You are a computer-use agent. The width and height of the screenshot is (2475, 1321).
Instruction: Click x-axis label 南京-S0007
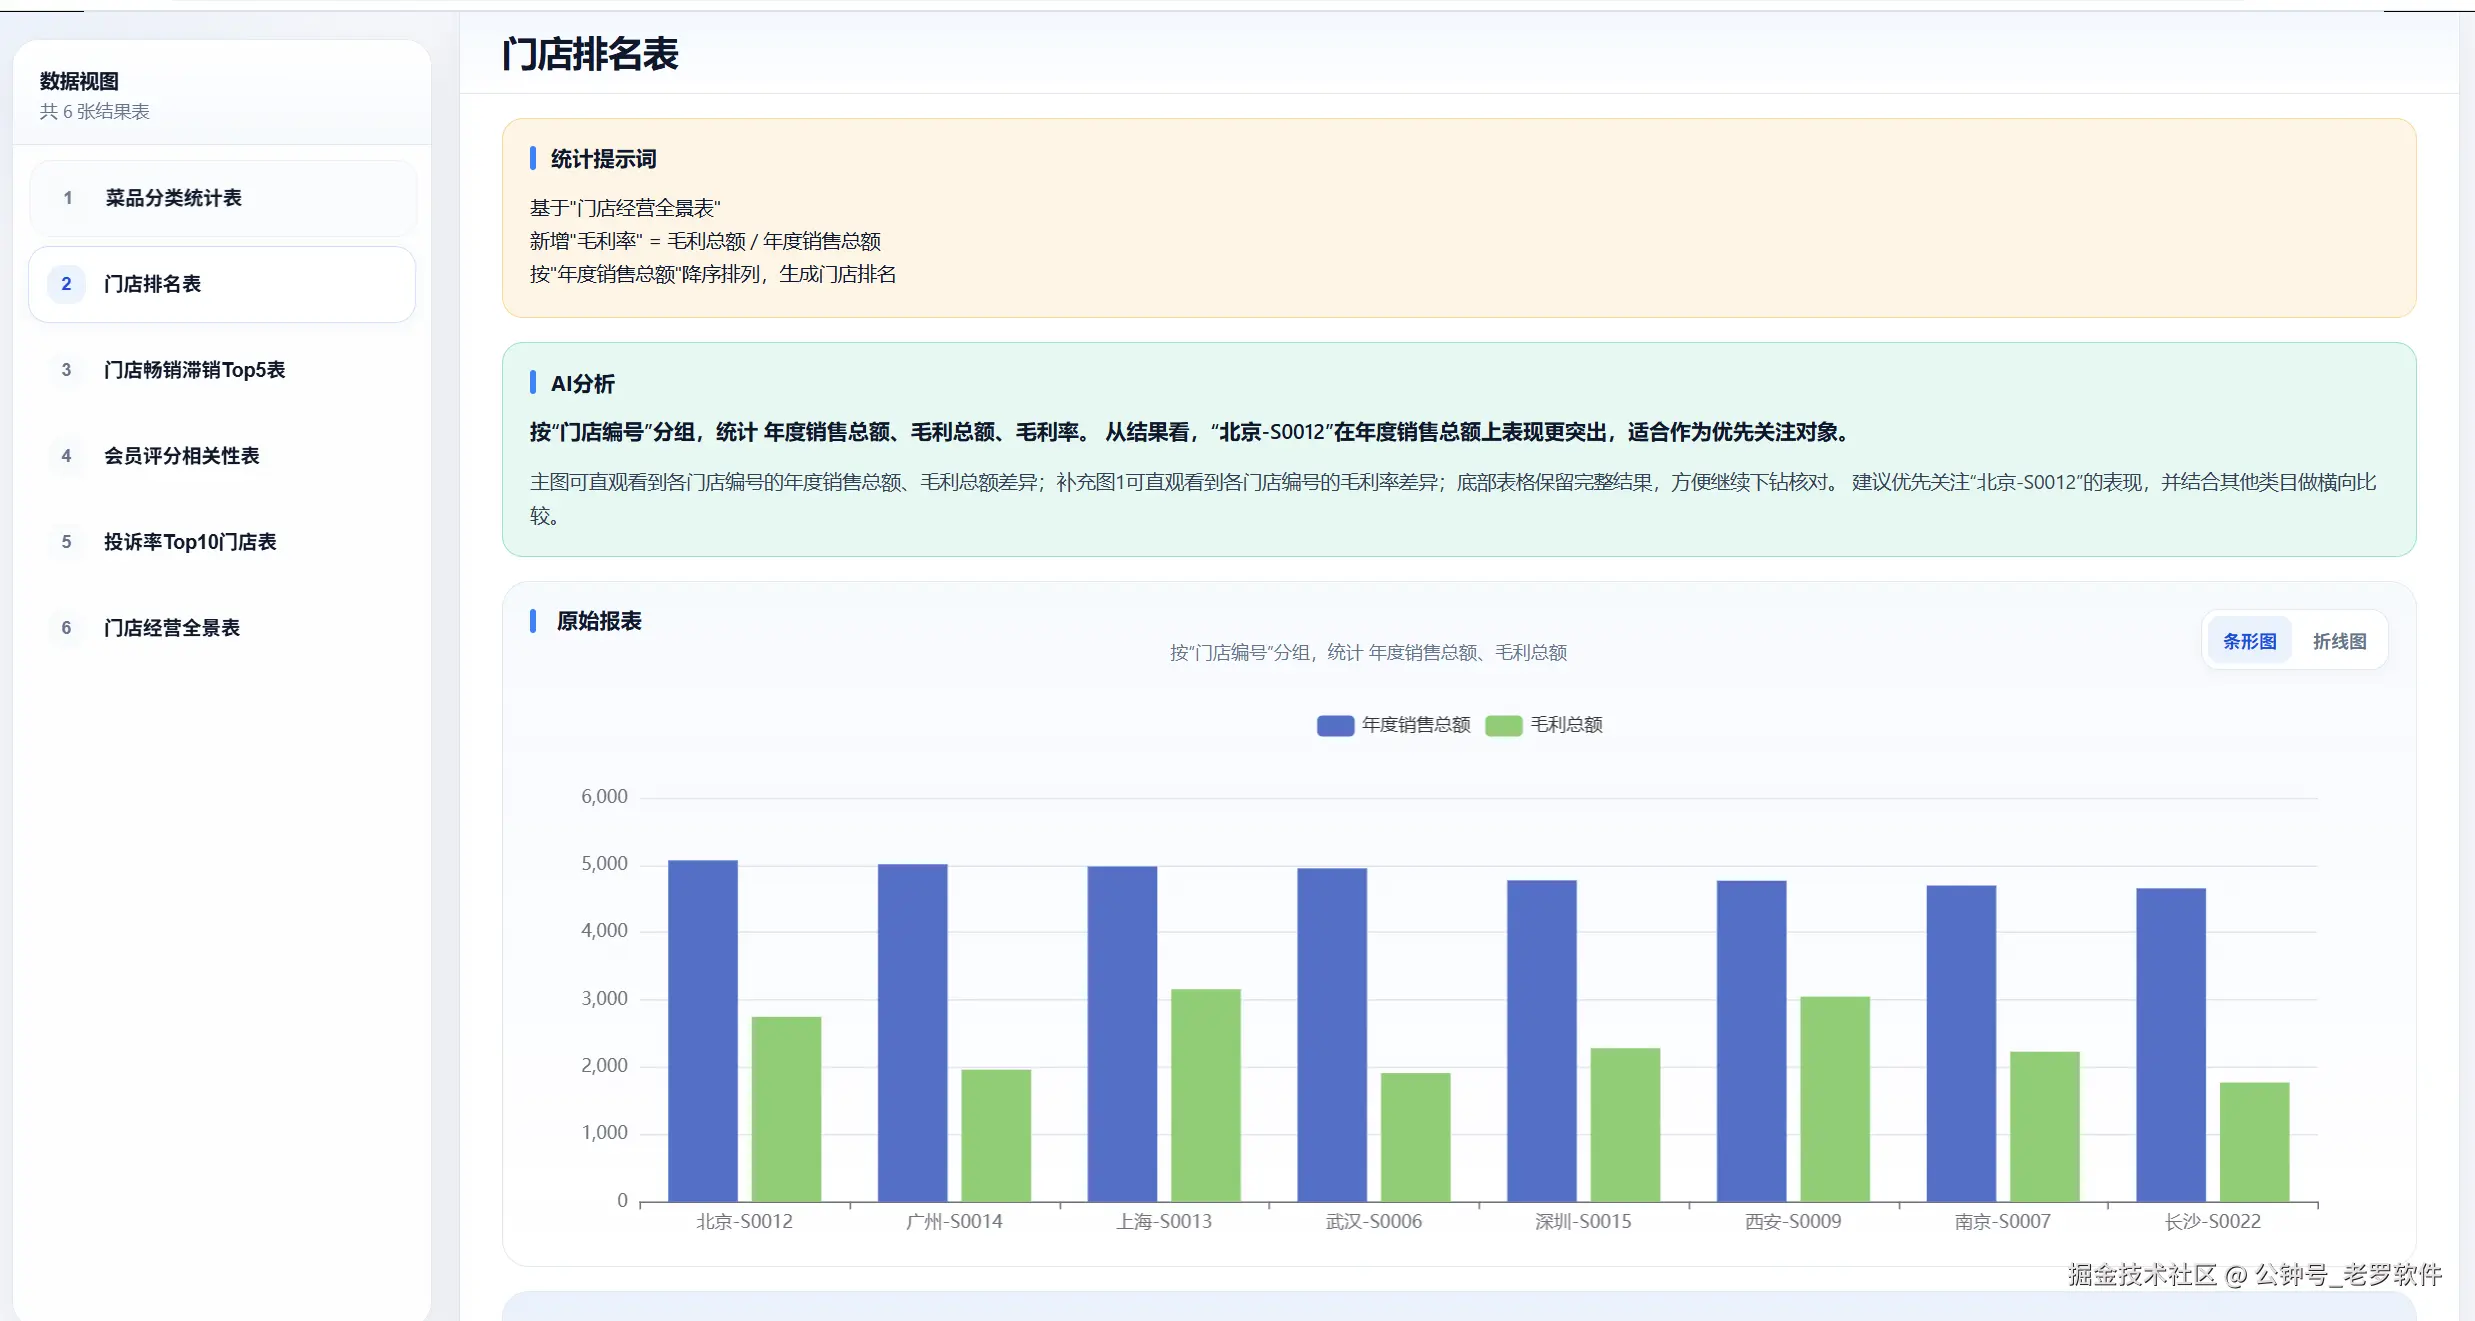[x=2003, y=1221]
